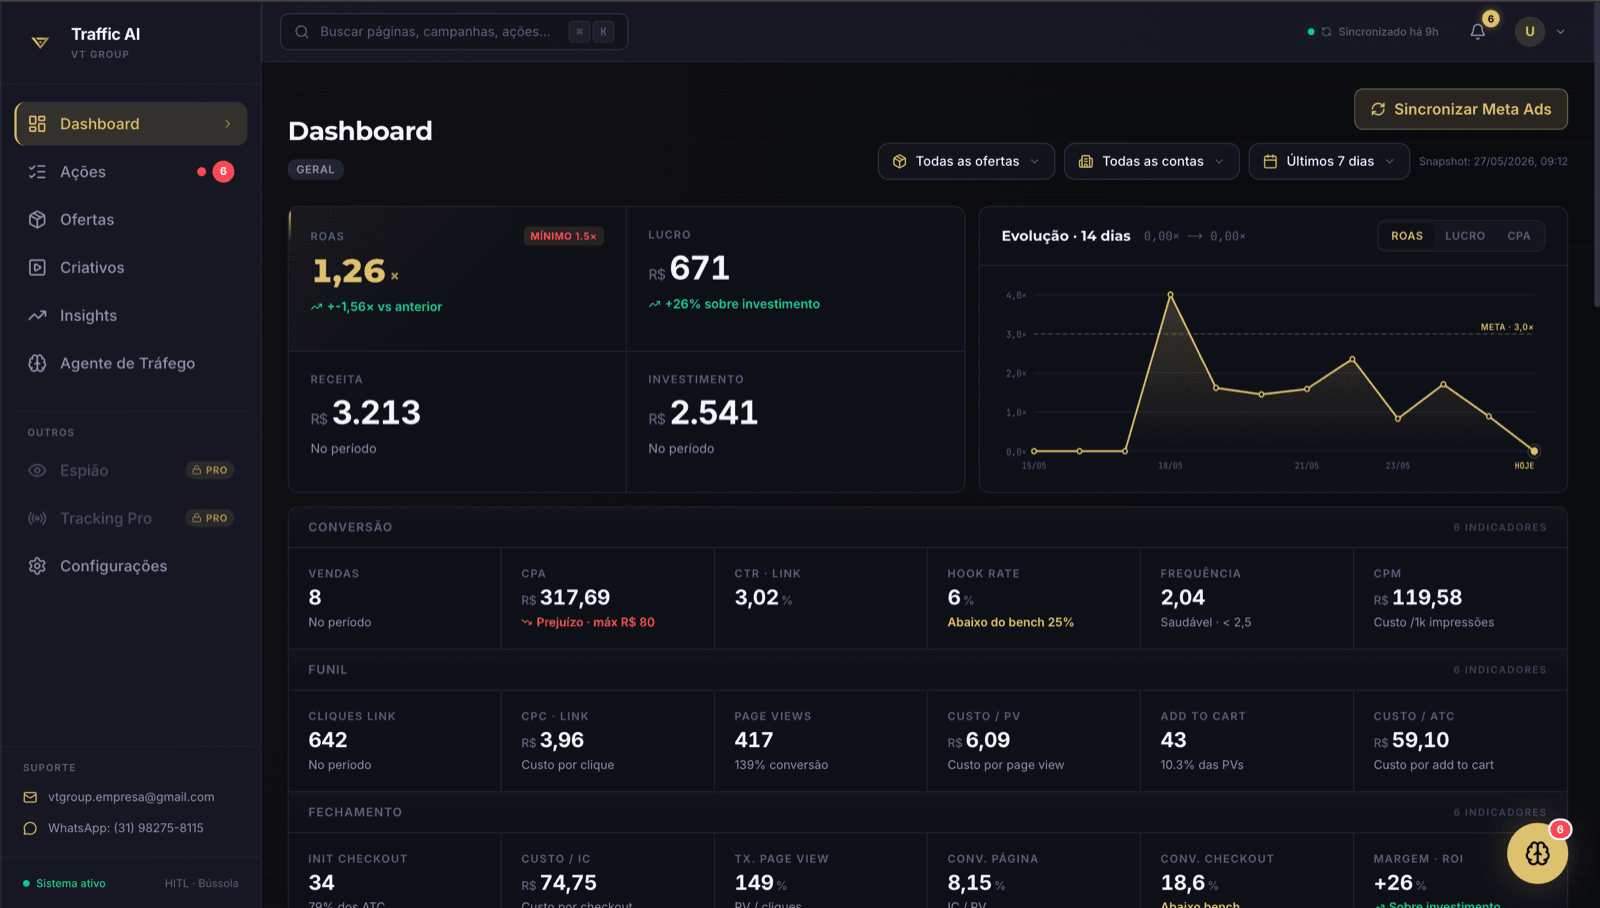Open Insights from the sidebar
This screenshot has width=1600, height=908.
[131, 316]
